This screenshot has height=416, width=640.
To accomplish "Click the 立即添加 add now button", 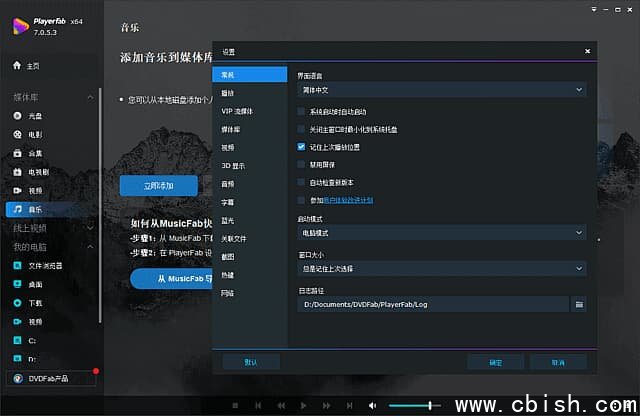I will [159, 186].
